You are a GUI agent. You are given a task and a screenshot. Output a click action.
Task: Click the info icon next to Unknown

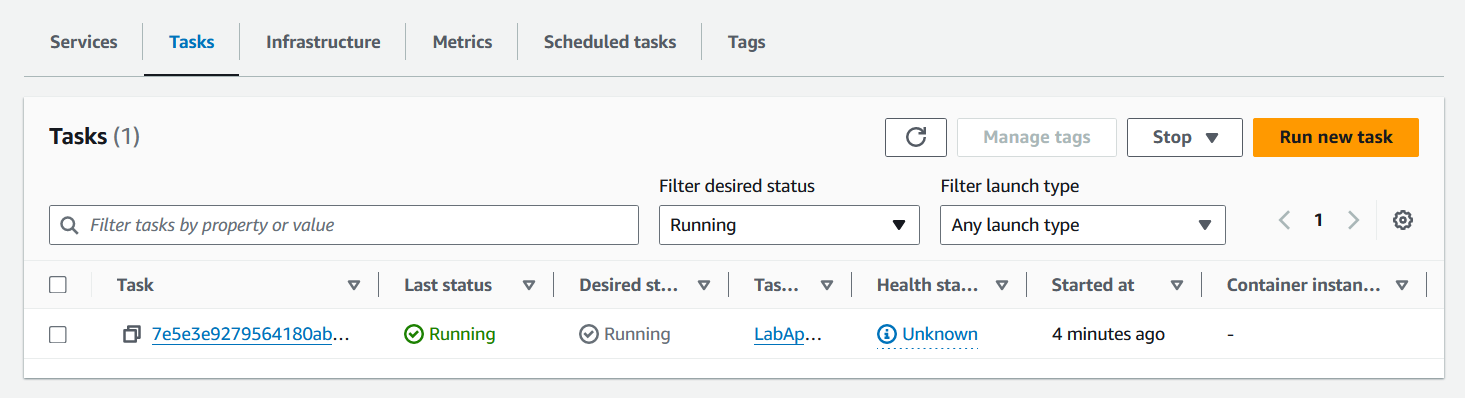click(x=887, y=335)
